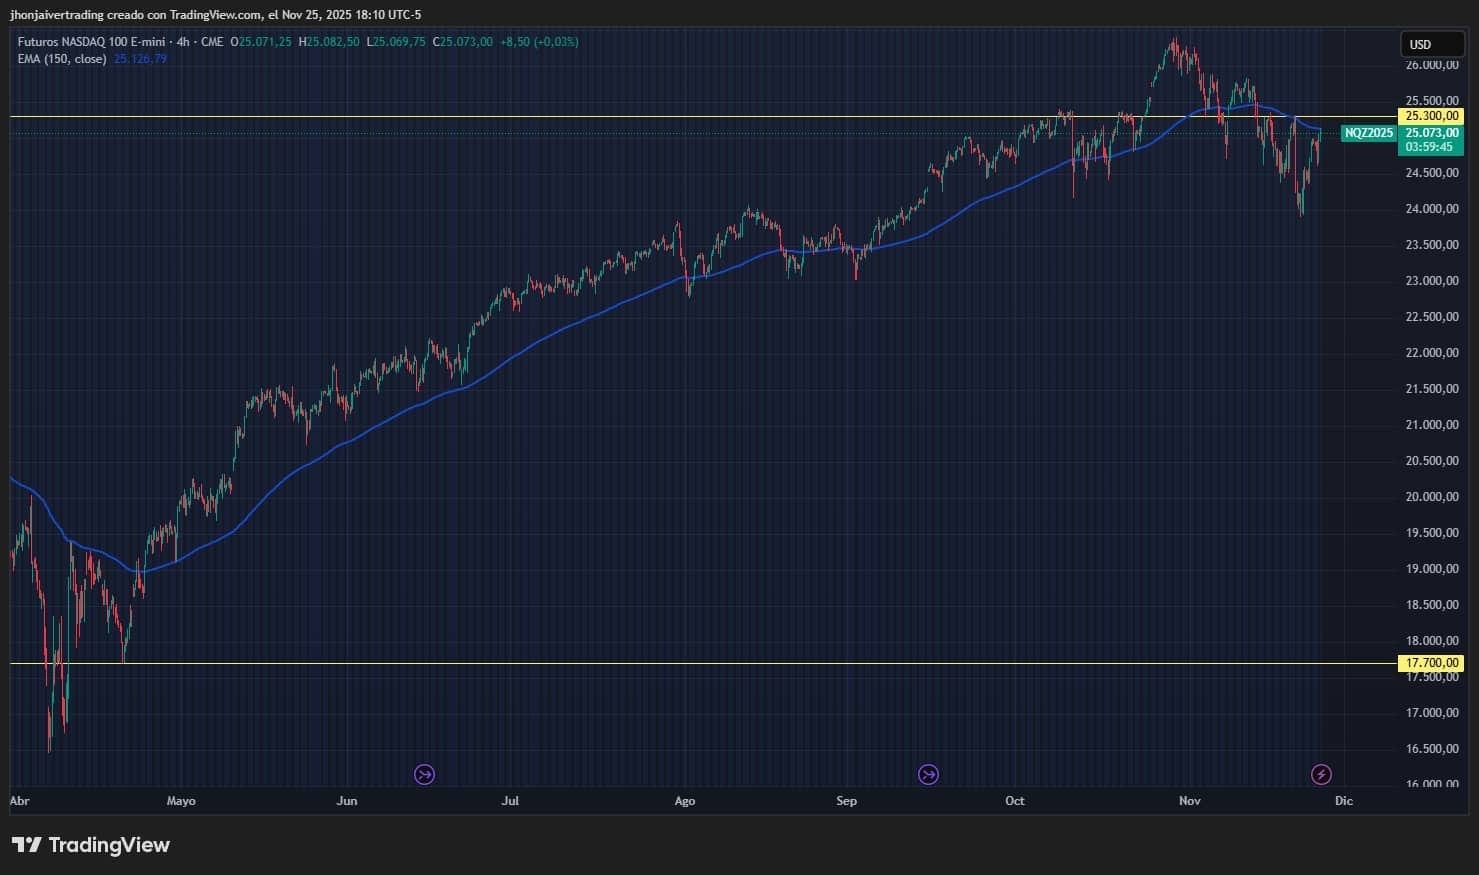This screenshot has height=875, width=1479.
Task: Click the Oct label on the time axis
Action: coord(1015,801)
